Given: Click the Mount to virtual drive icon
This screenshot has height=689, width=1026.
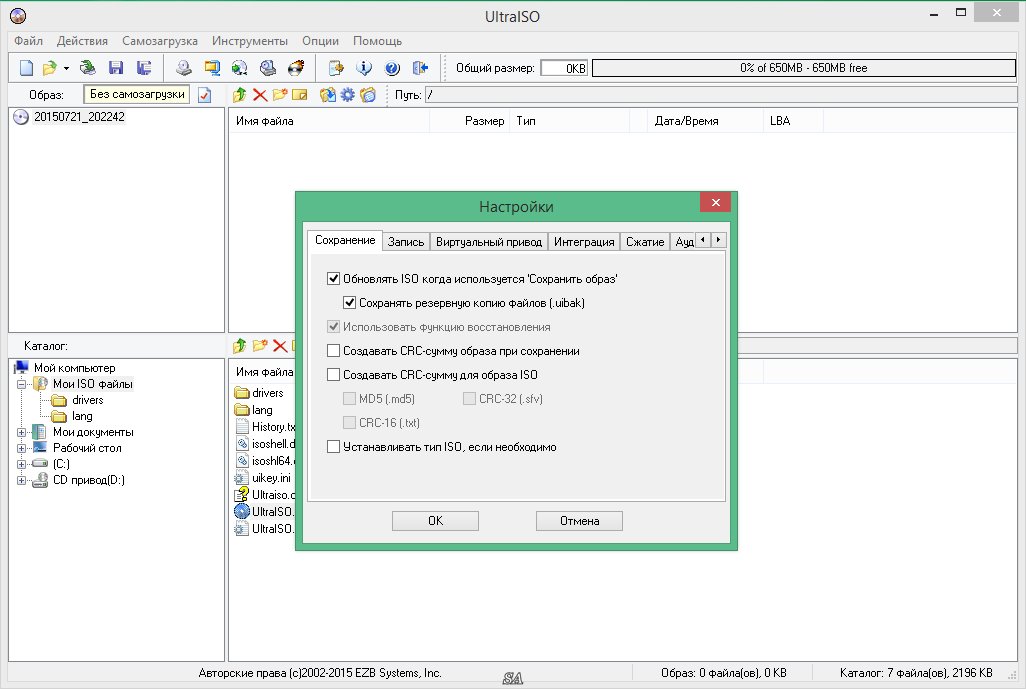Looking at the screenshot, I should tap(268, 67).
